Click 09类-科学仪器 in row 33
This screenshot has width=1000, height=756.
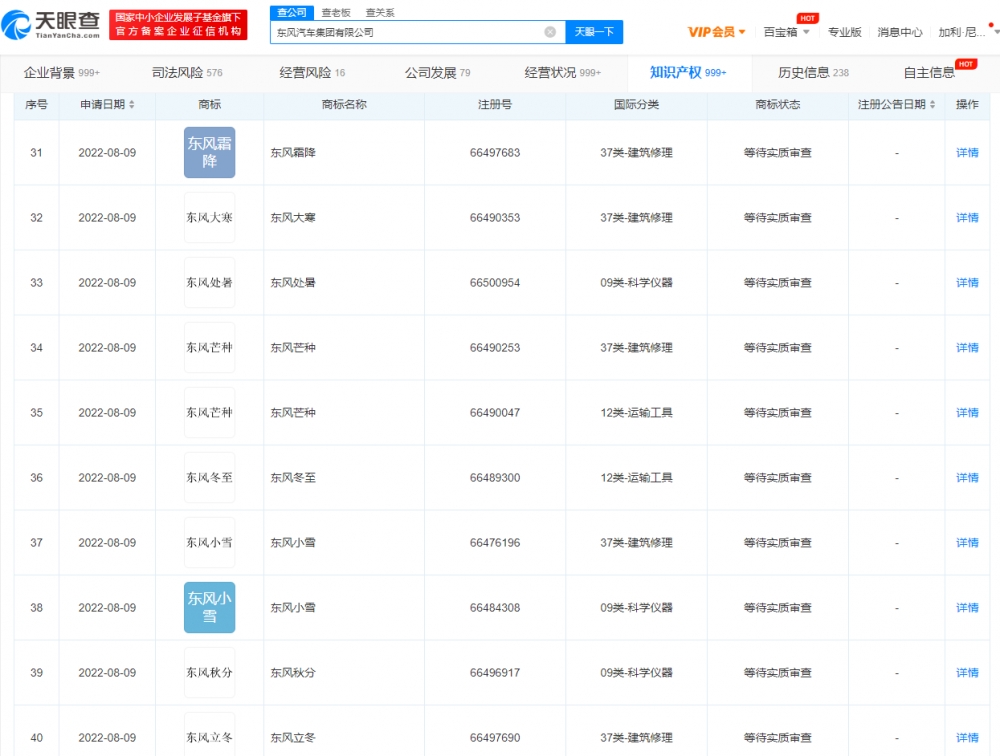click(x=636, y=283)
